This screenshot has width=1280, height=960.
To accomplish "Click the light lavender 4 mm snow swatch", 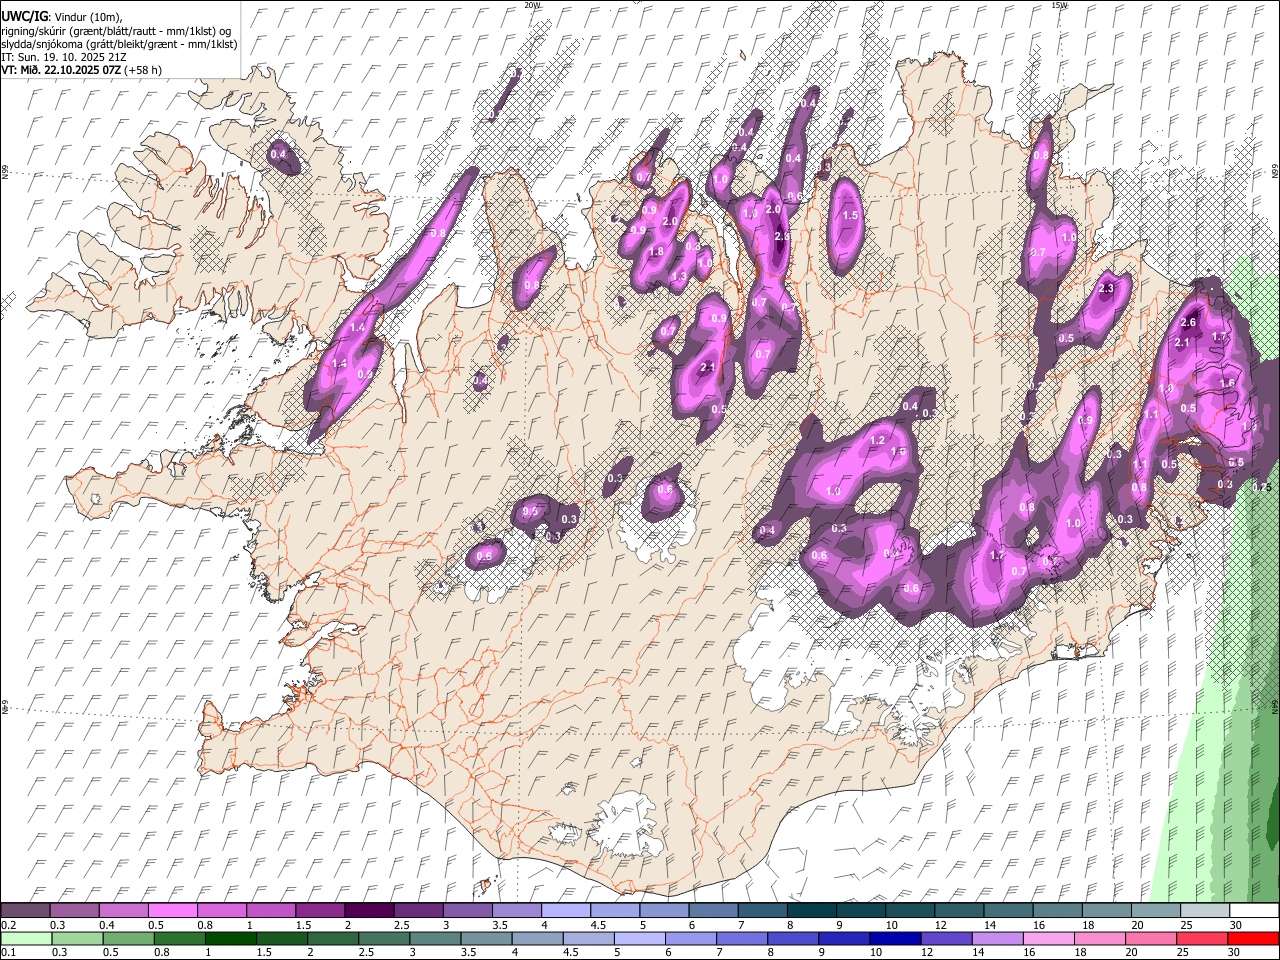I will tap(566, 910).
